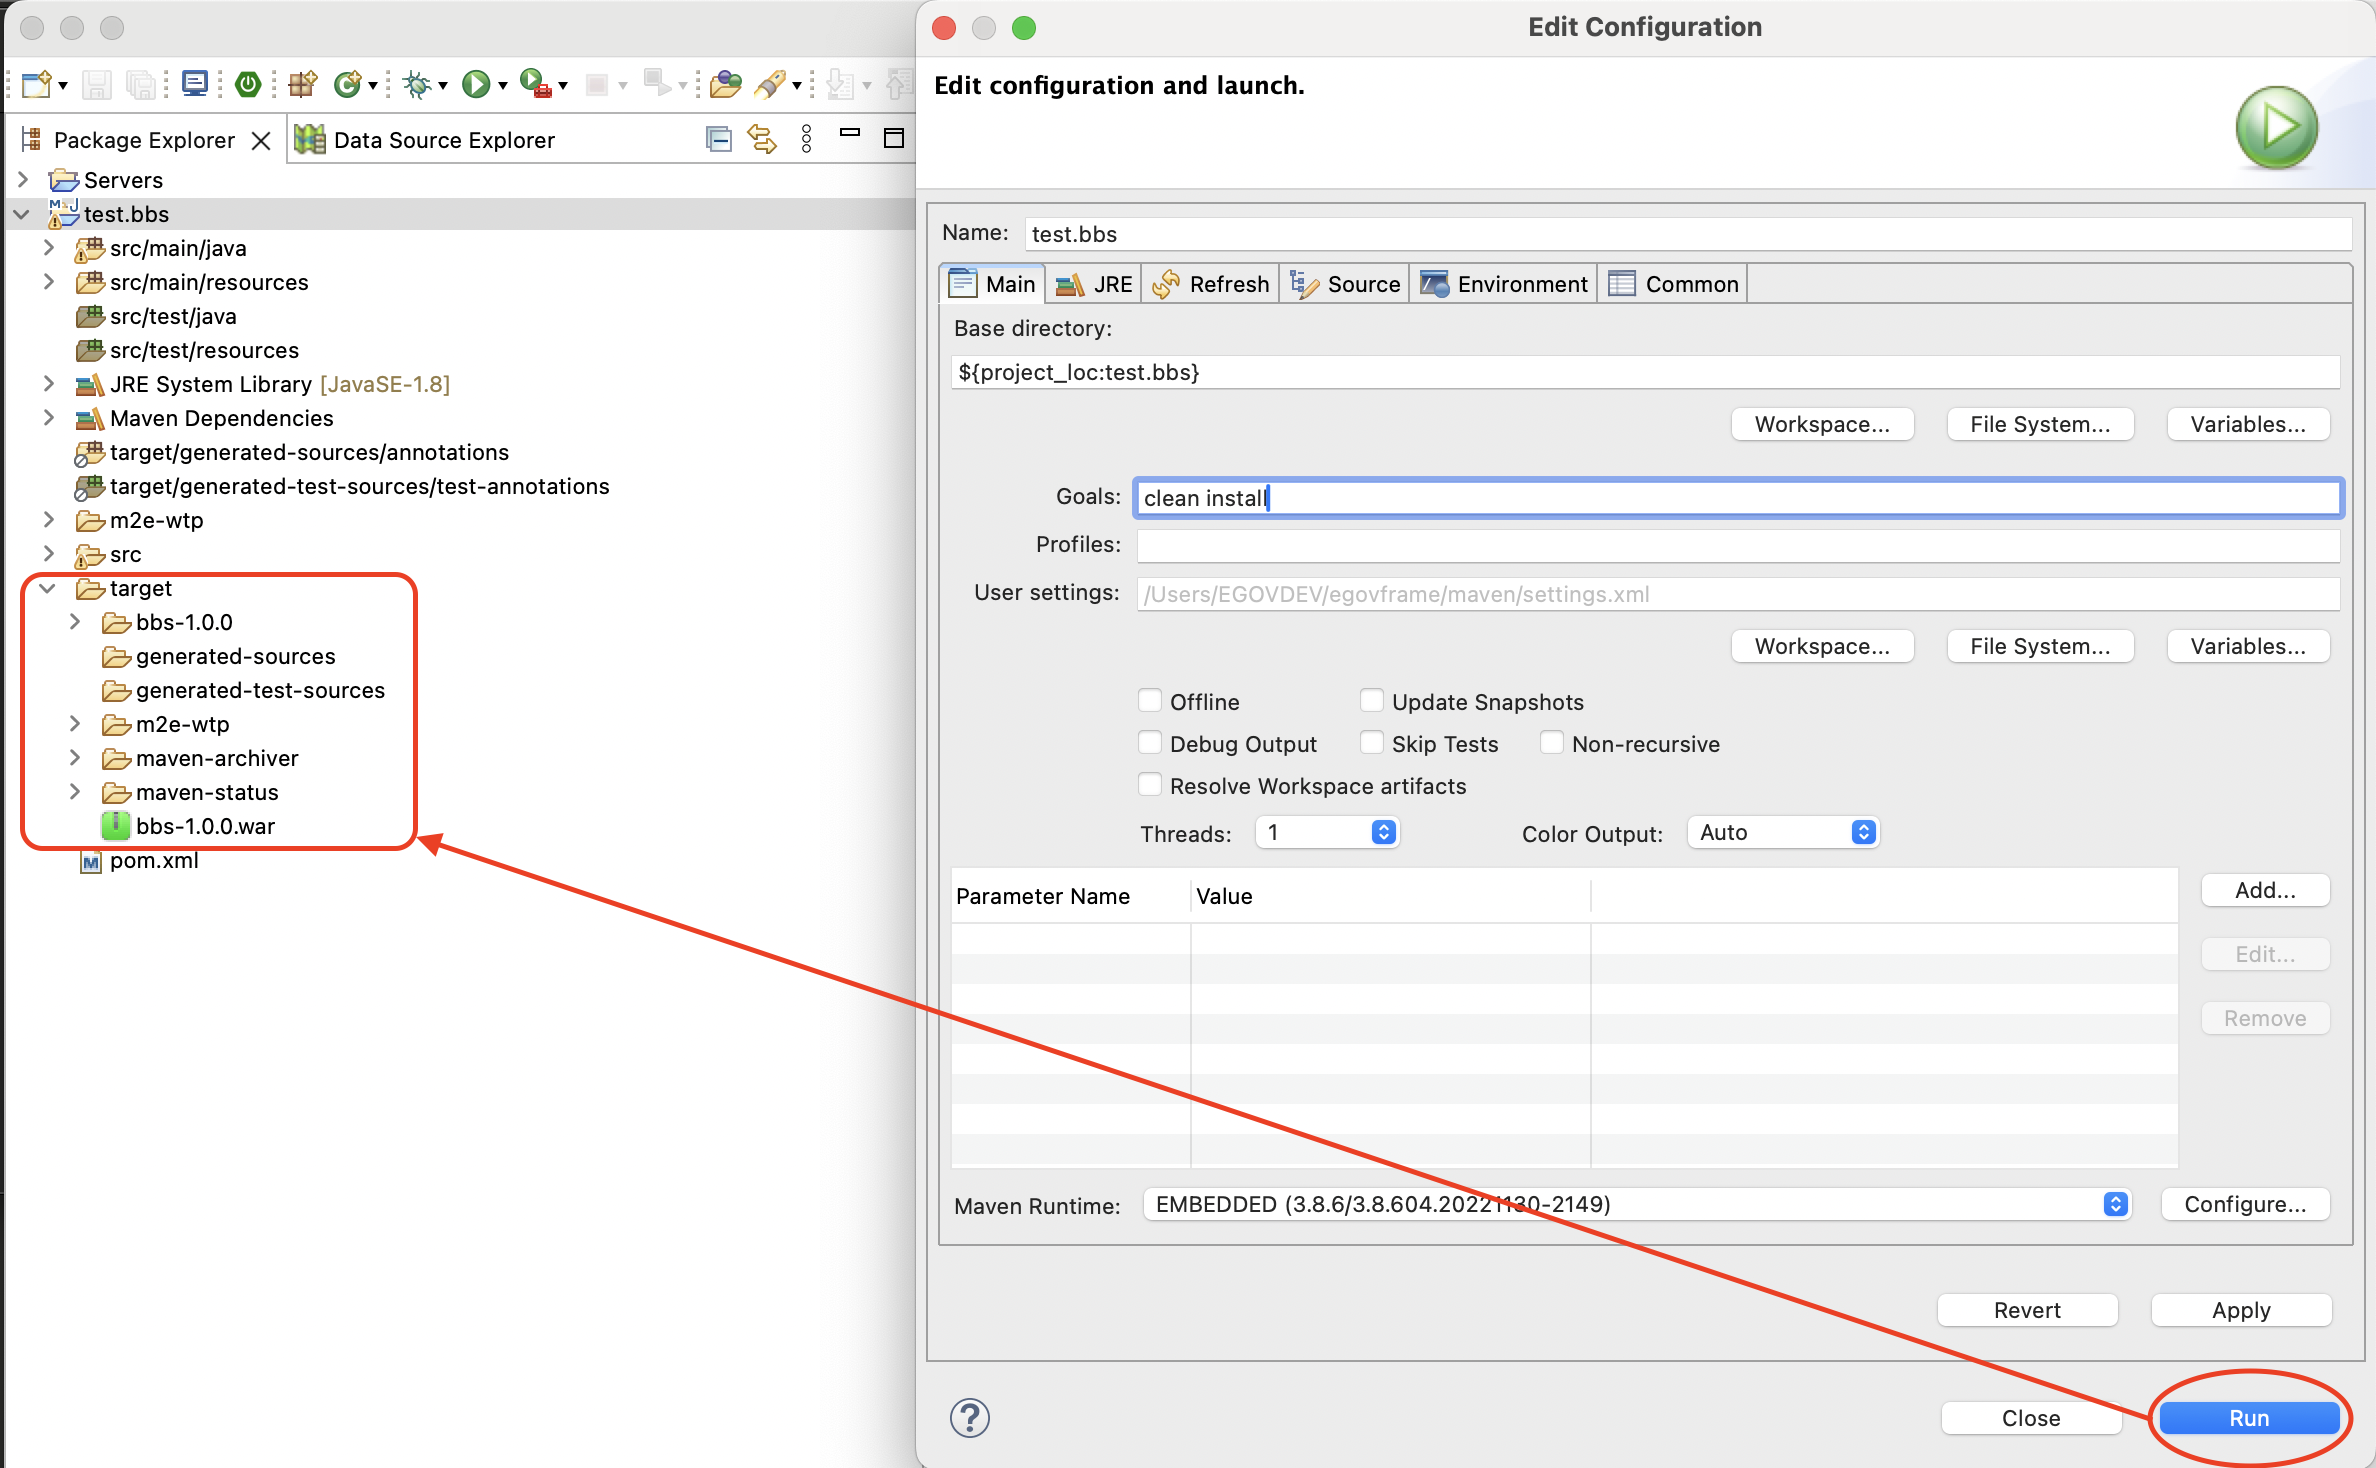The height and width of the screenshot is (1468, 2376).
Task: Check the Skip Tests option
Action: coord(1373,743)
